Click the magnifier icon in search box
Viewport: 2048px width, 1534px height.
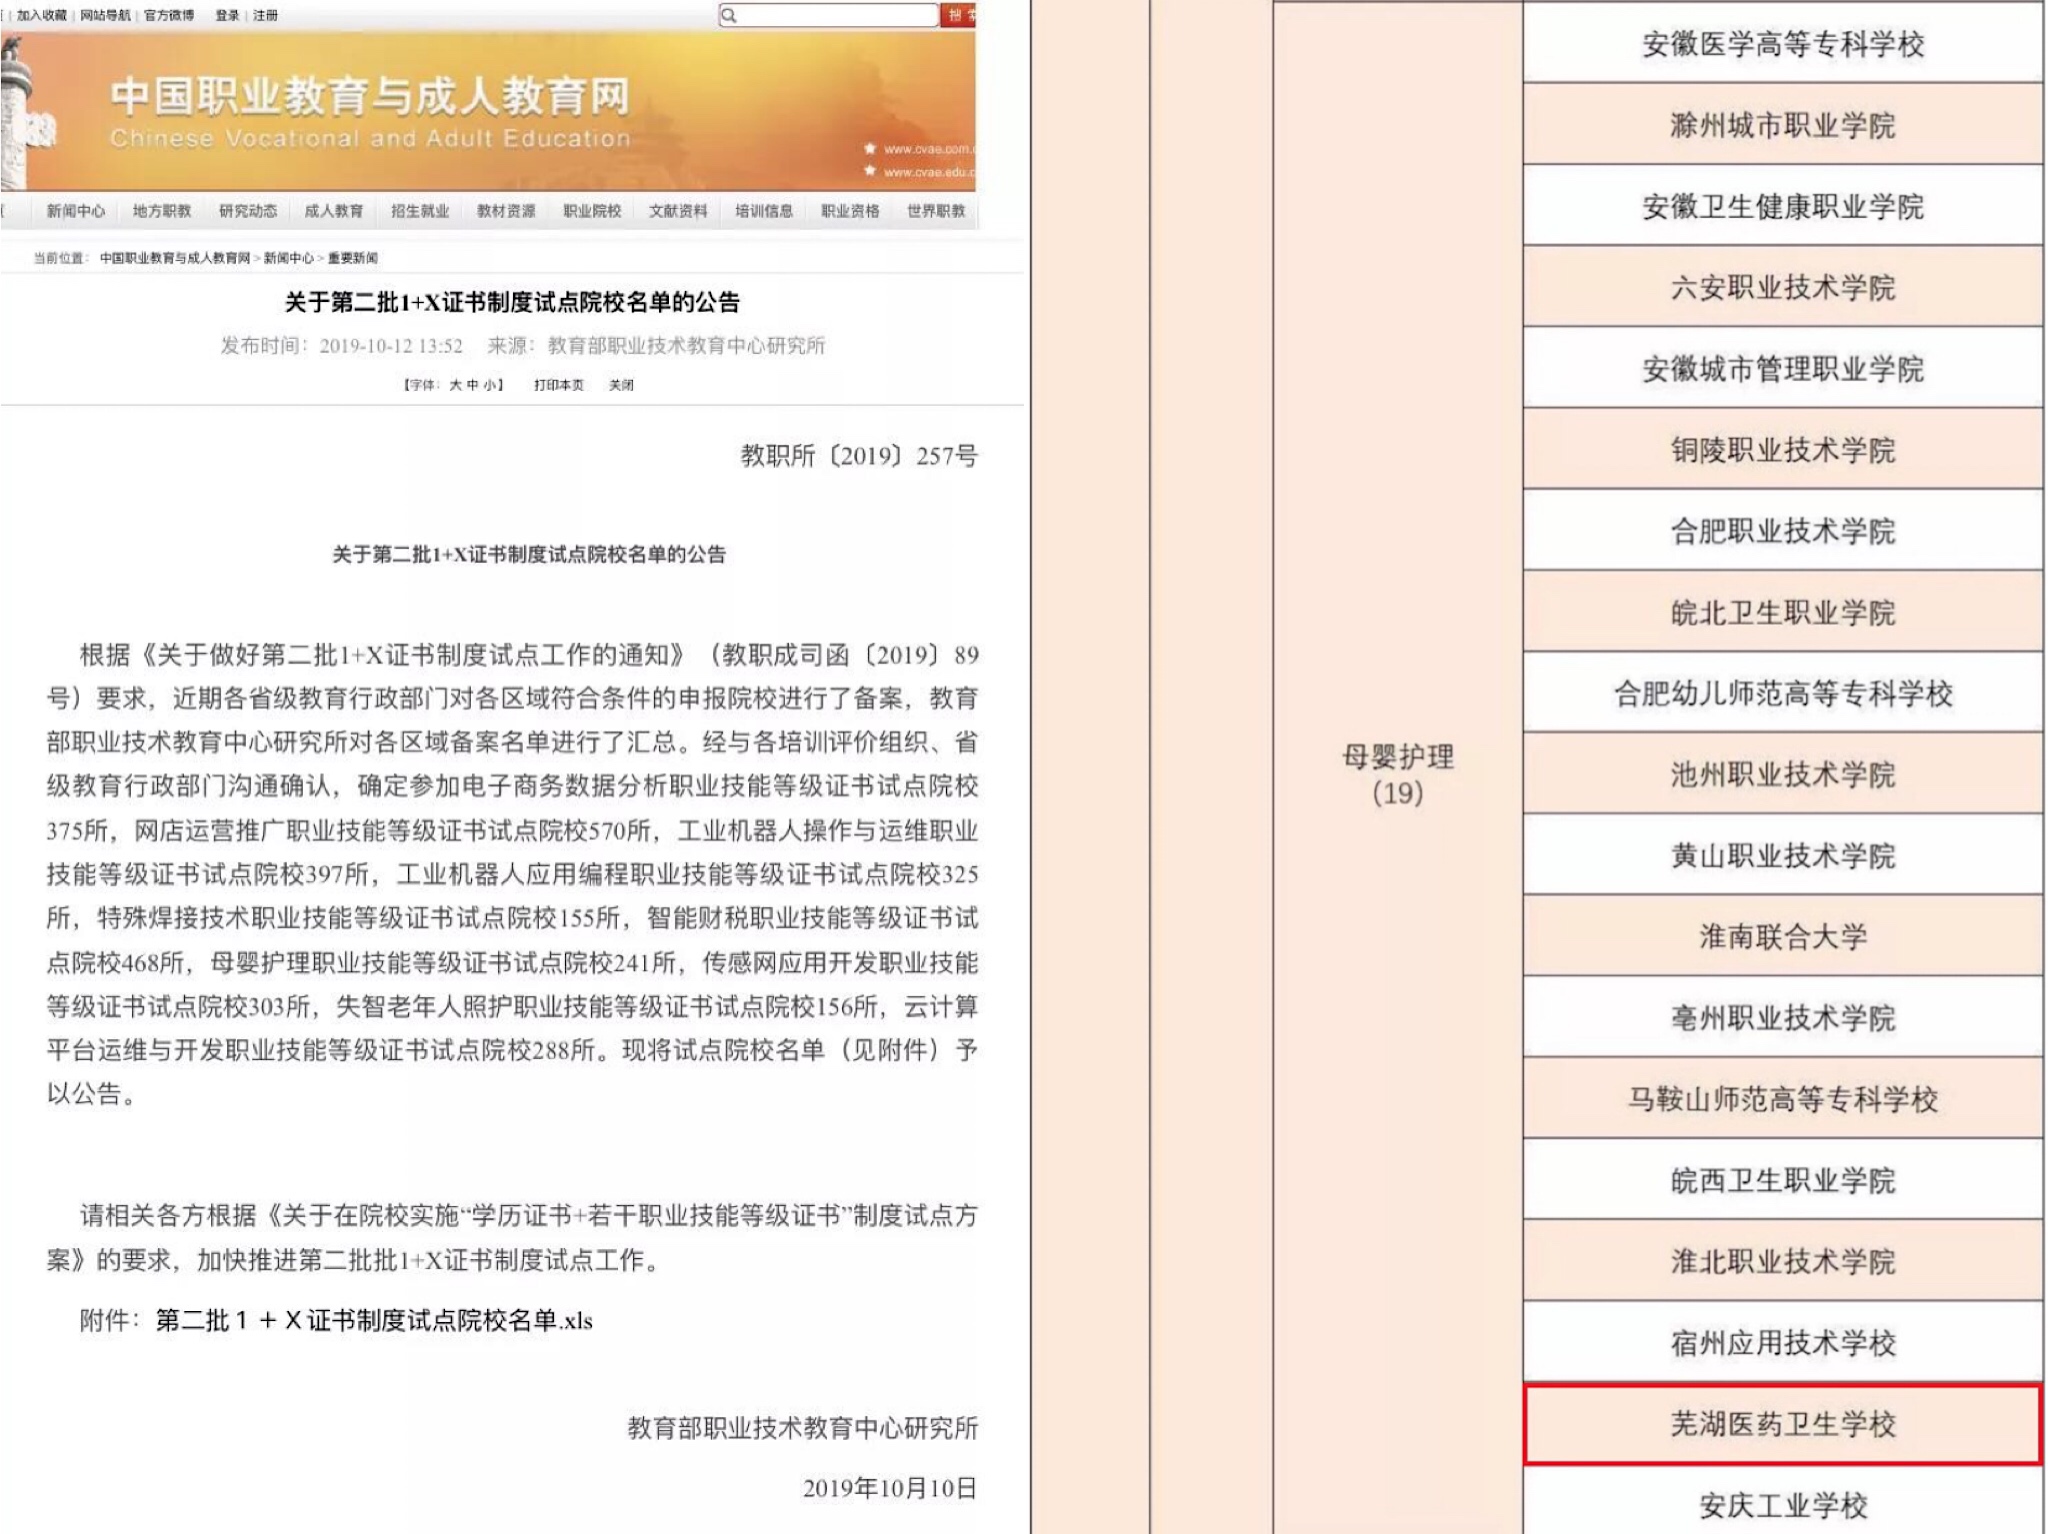coord(729,15)
